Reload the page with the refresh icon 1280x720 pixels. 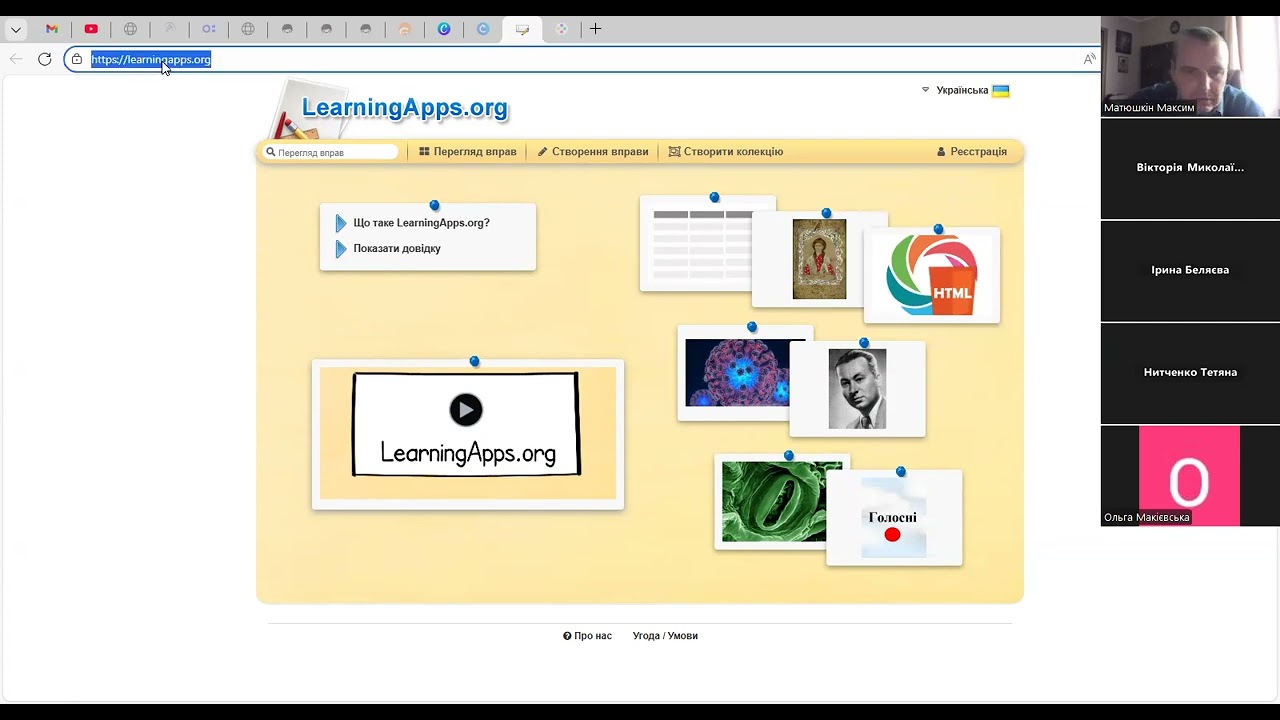pyautogui.click(x=45, y=59)
